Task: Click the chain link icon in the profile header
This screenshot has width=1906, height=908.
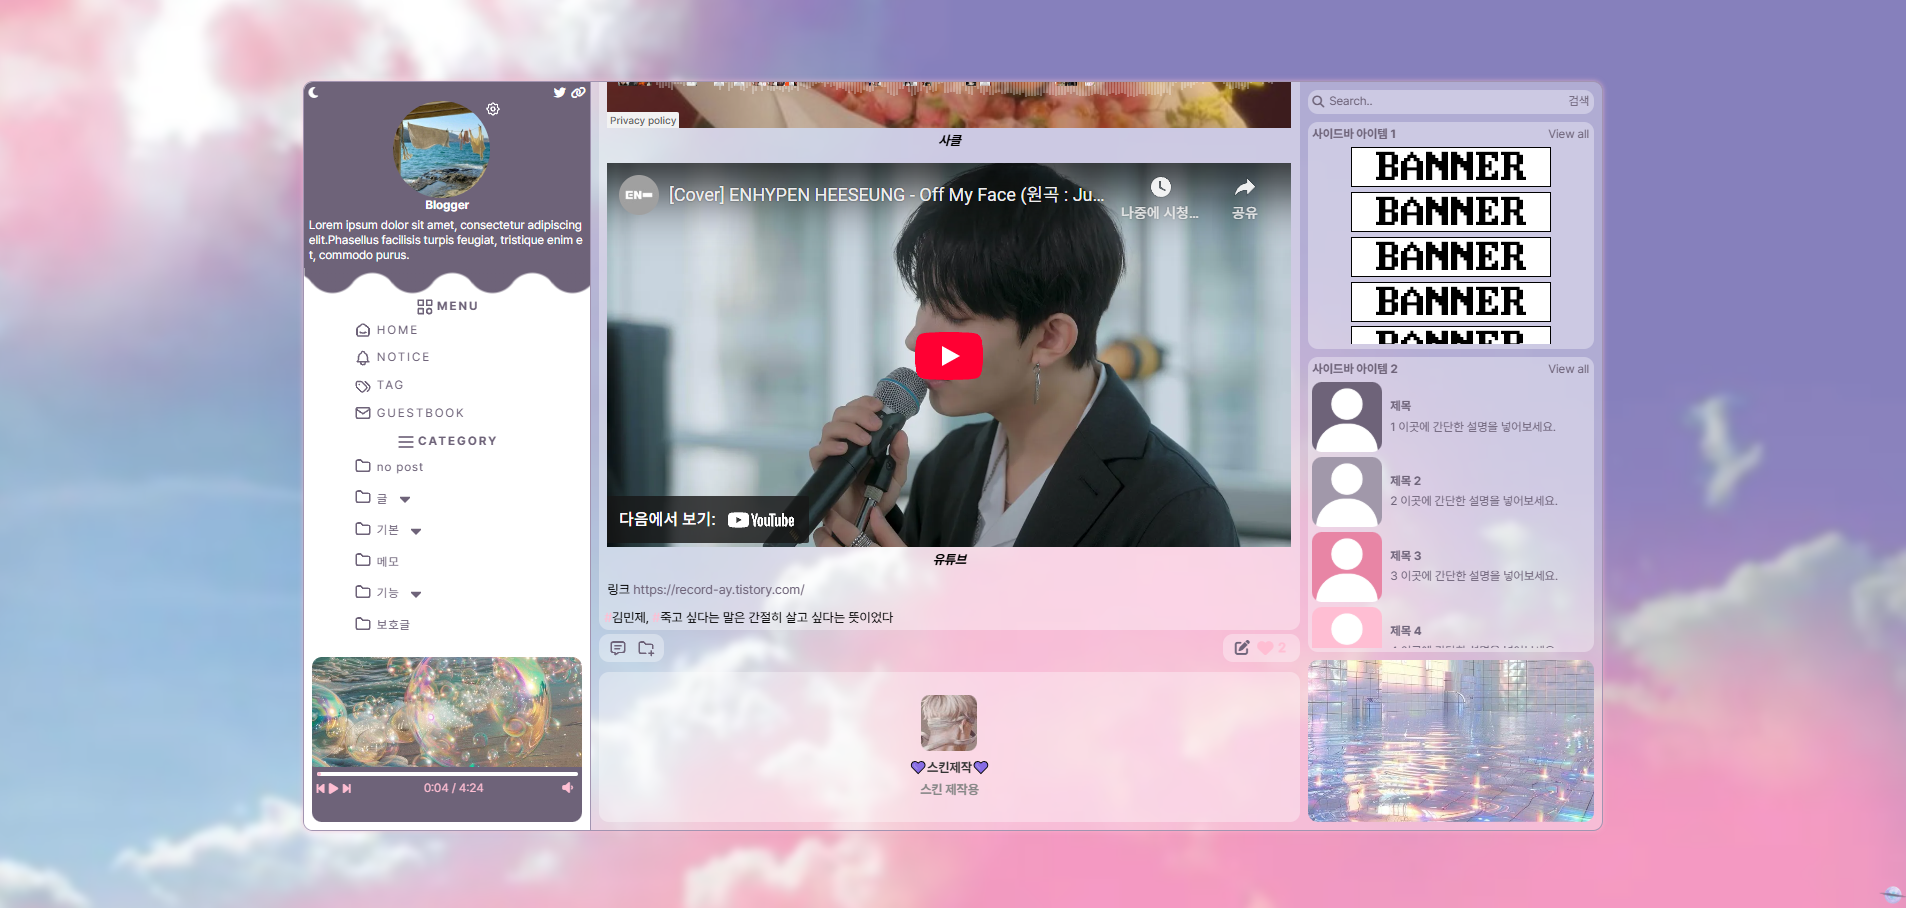Action: click(x=578, y=92)
